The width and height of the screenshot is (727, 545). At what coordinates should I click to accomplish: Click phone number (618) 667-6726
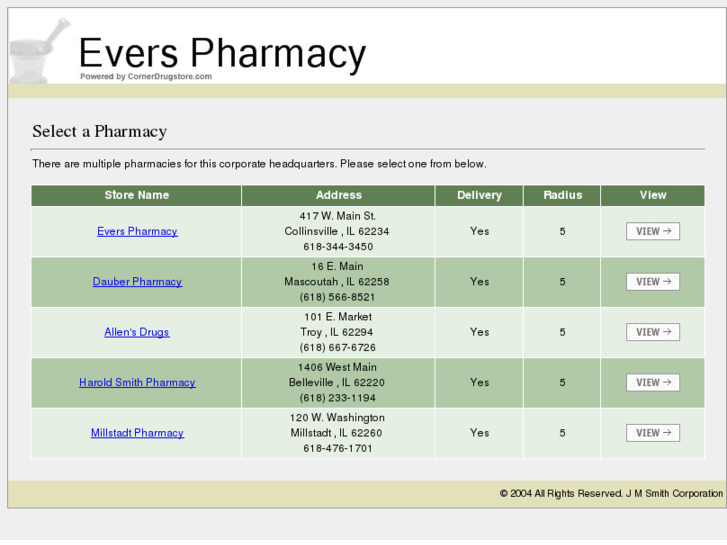[337, 347]
